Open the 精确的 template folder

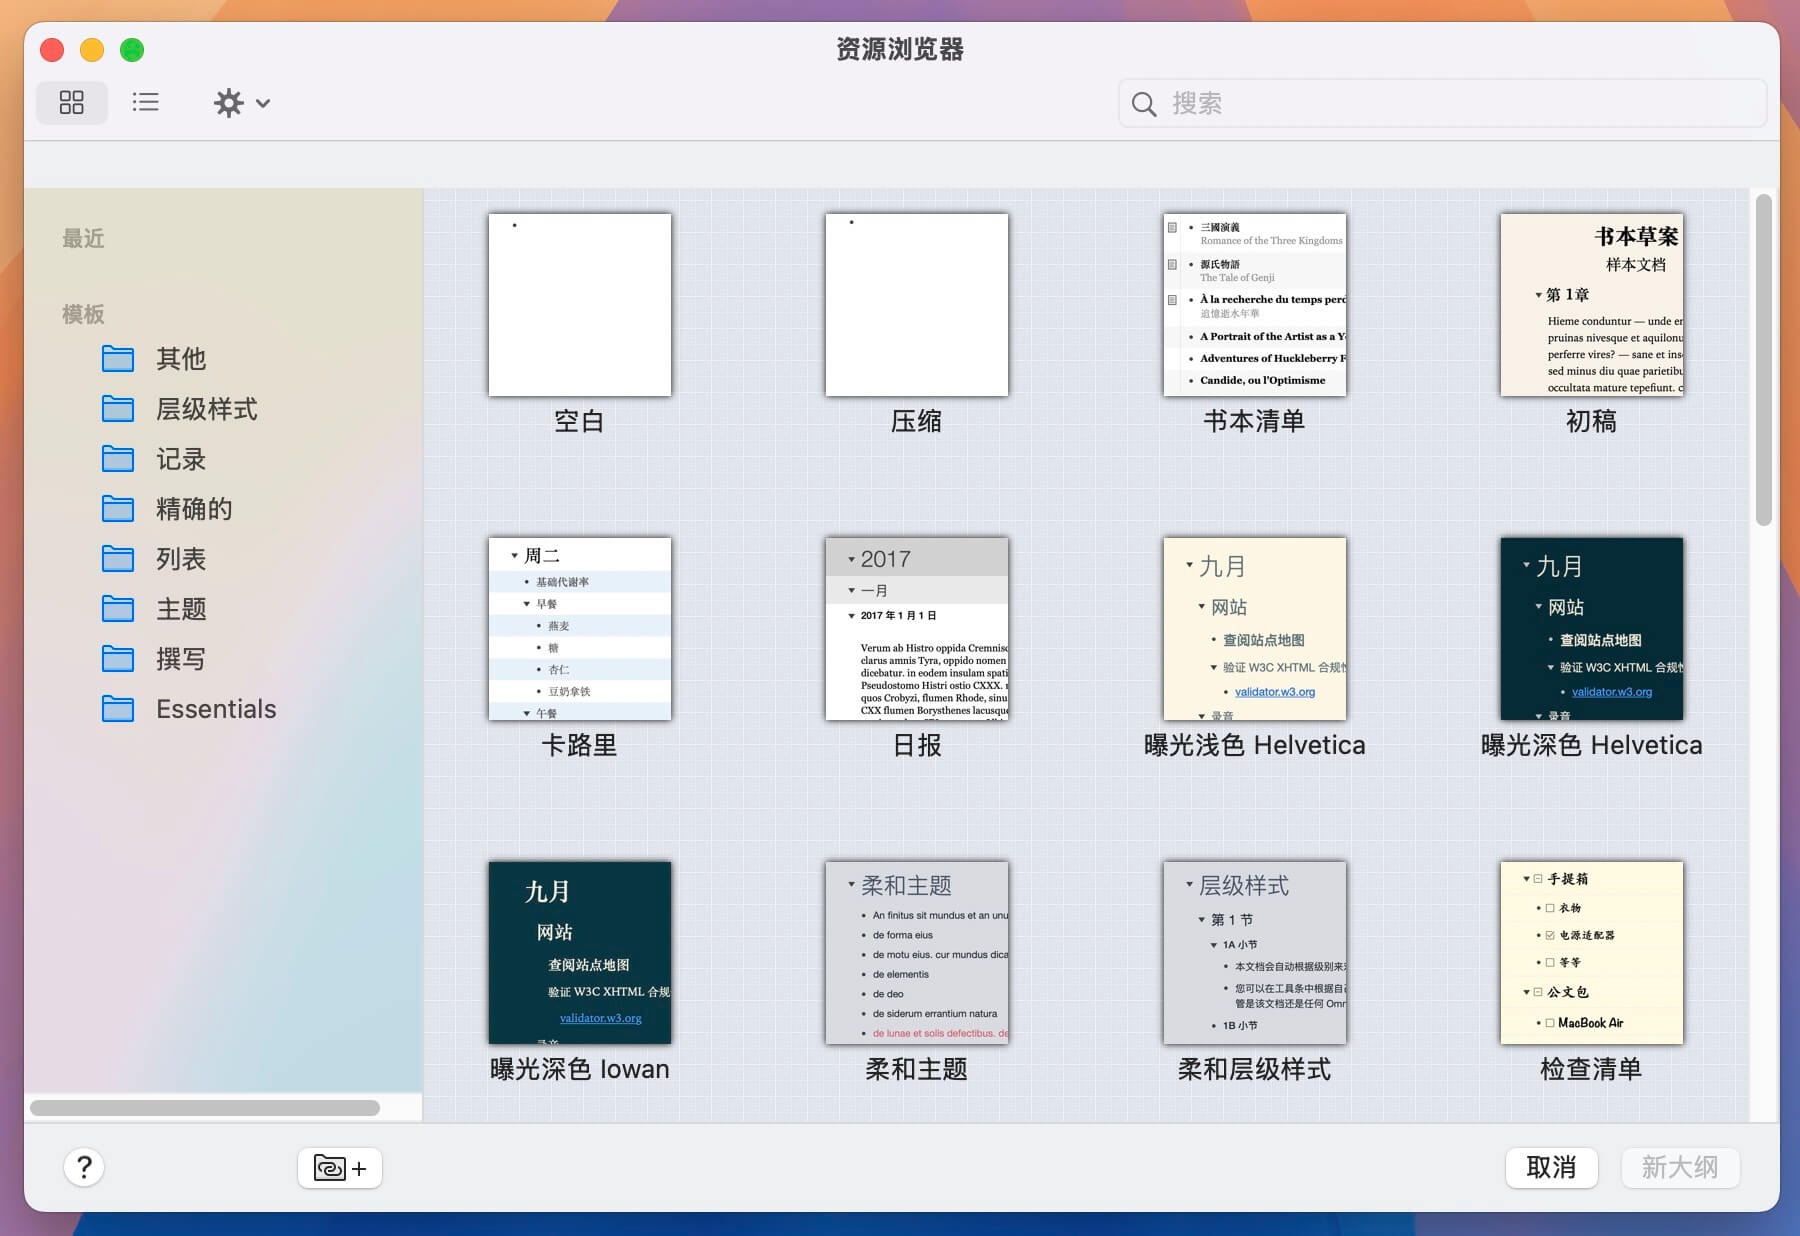[193, 508]
